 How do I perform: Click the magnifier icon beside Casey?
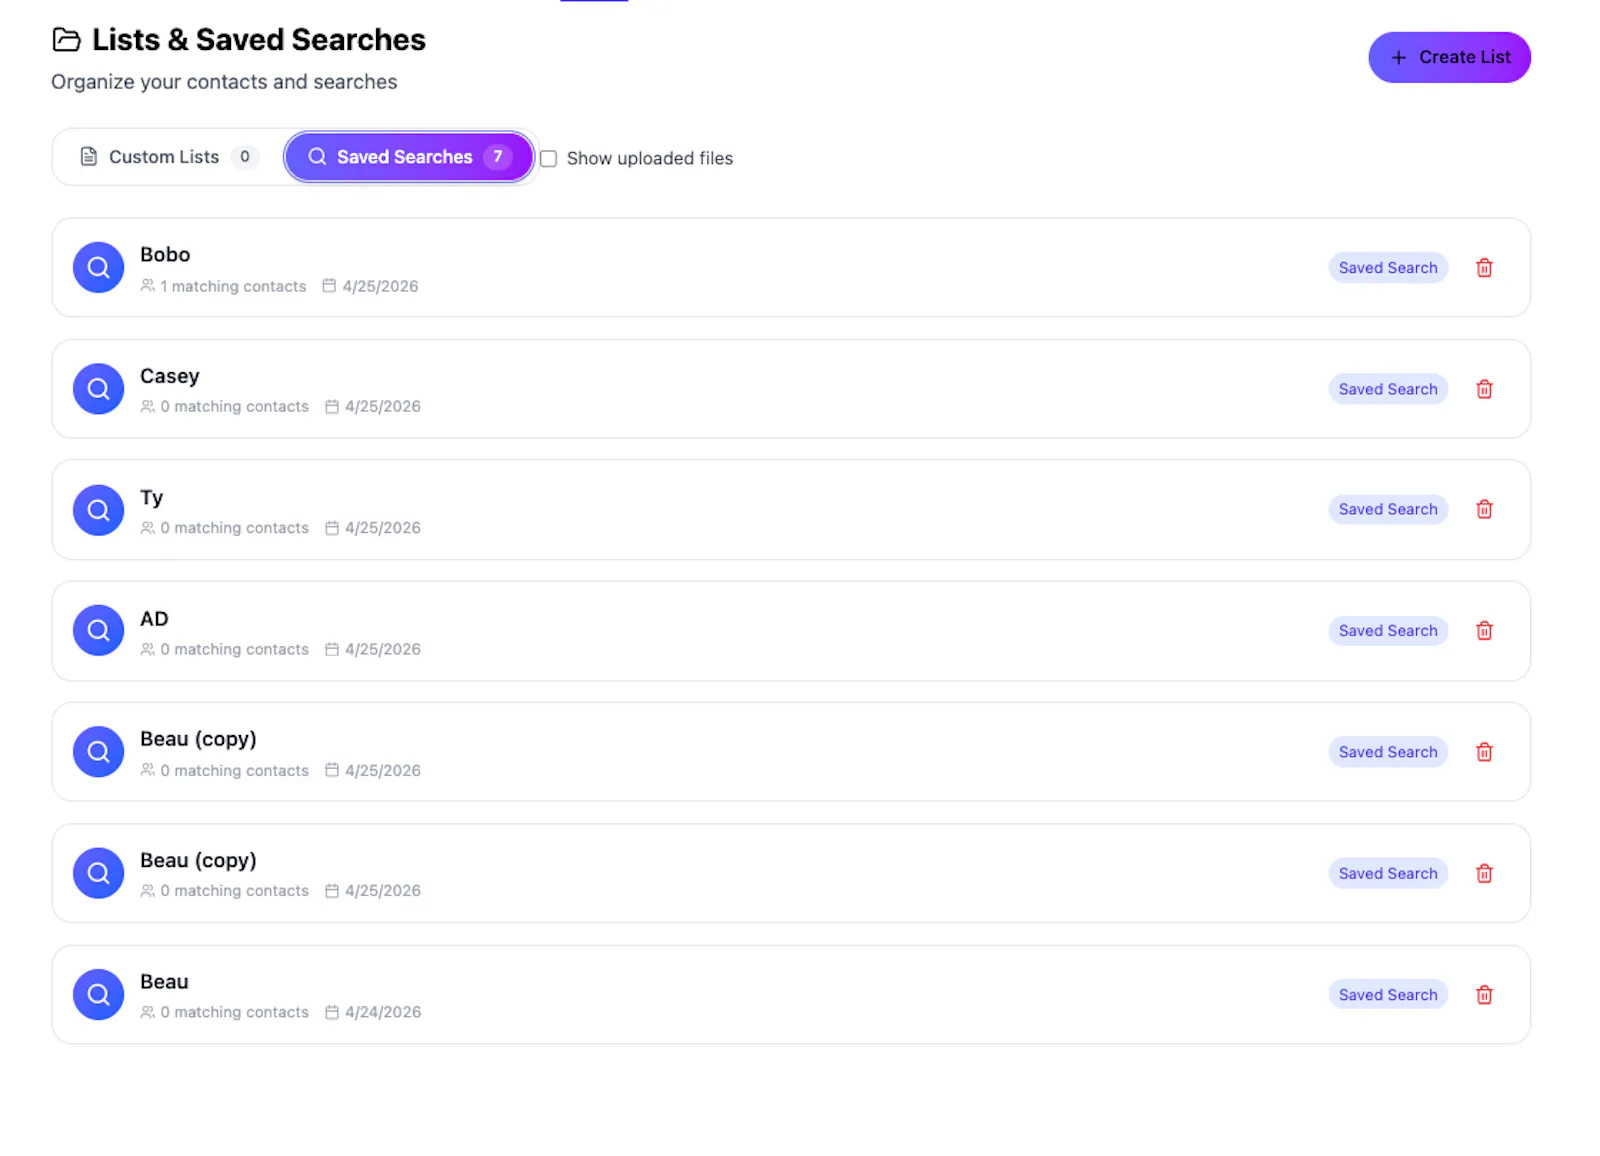pos(98,389)
